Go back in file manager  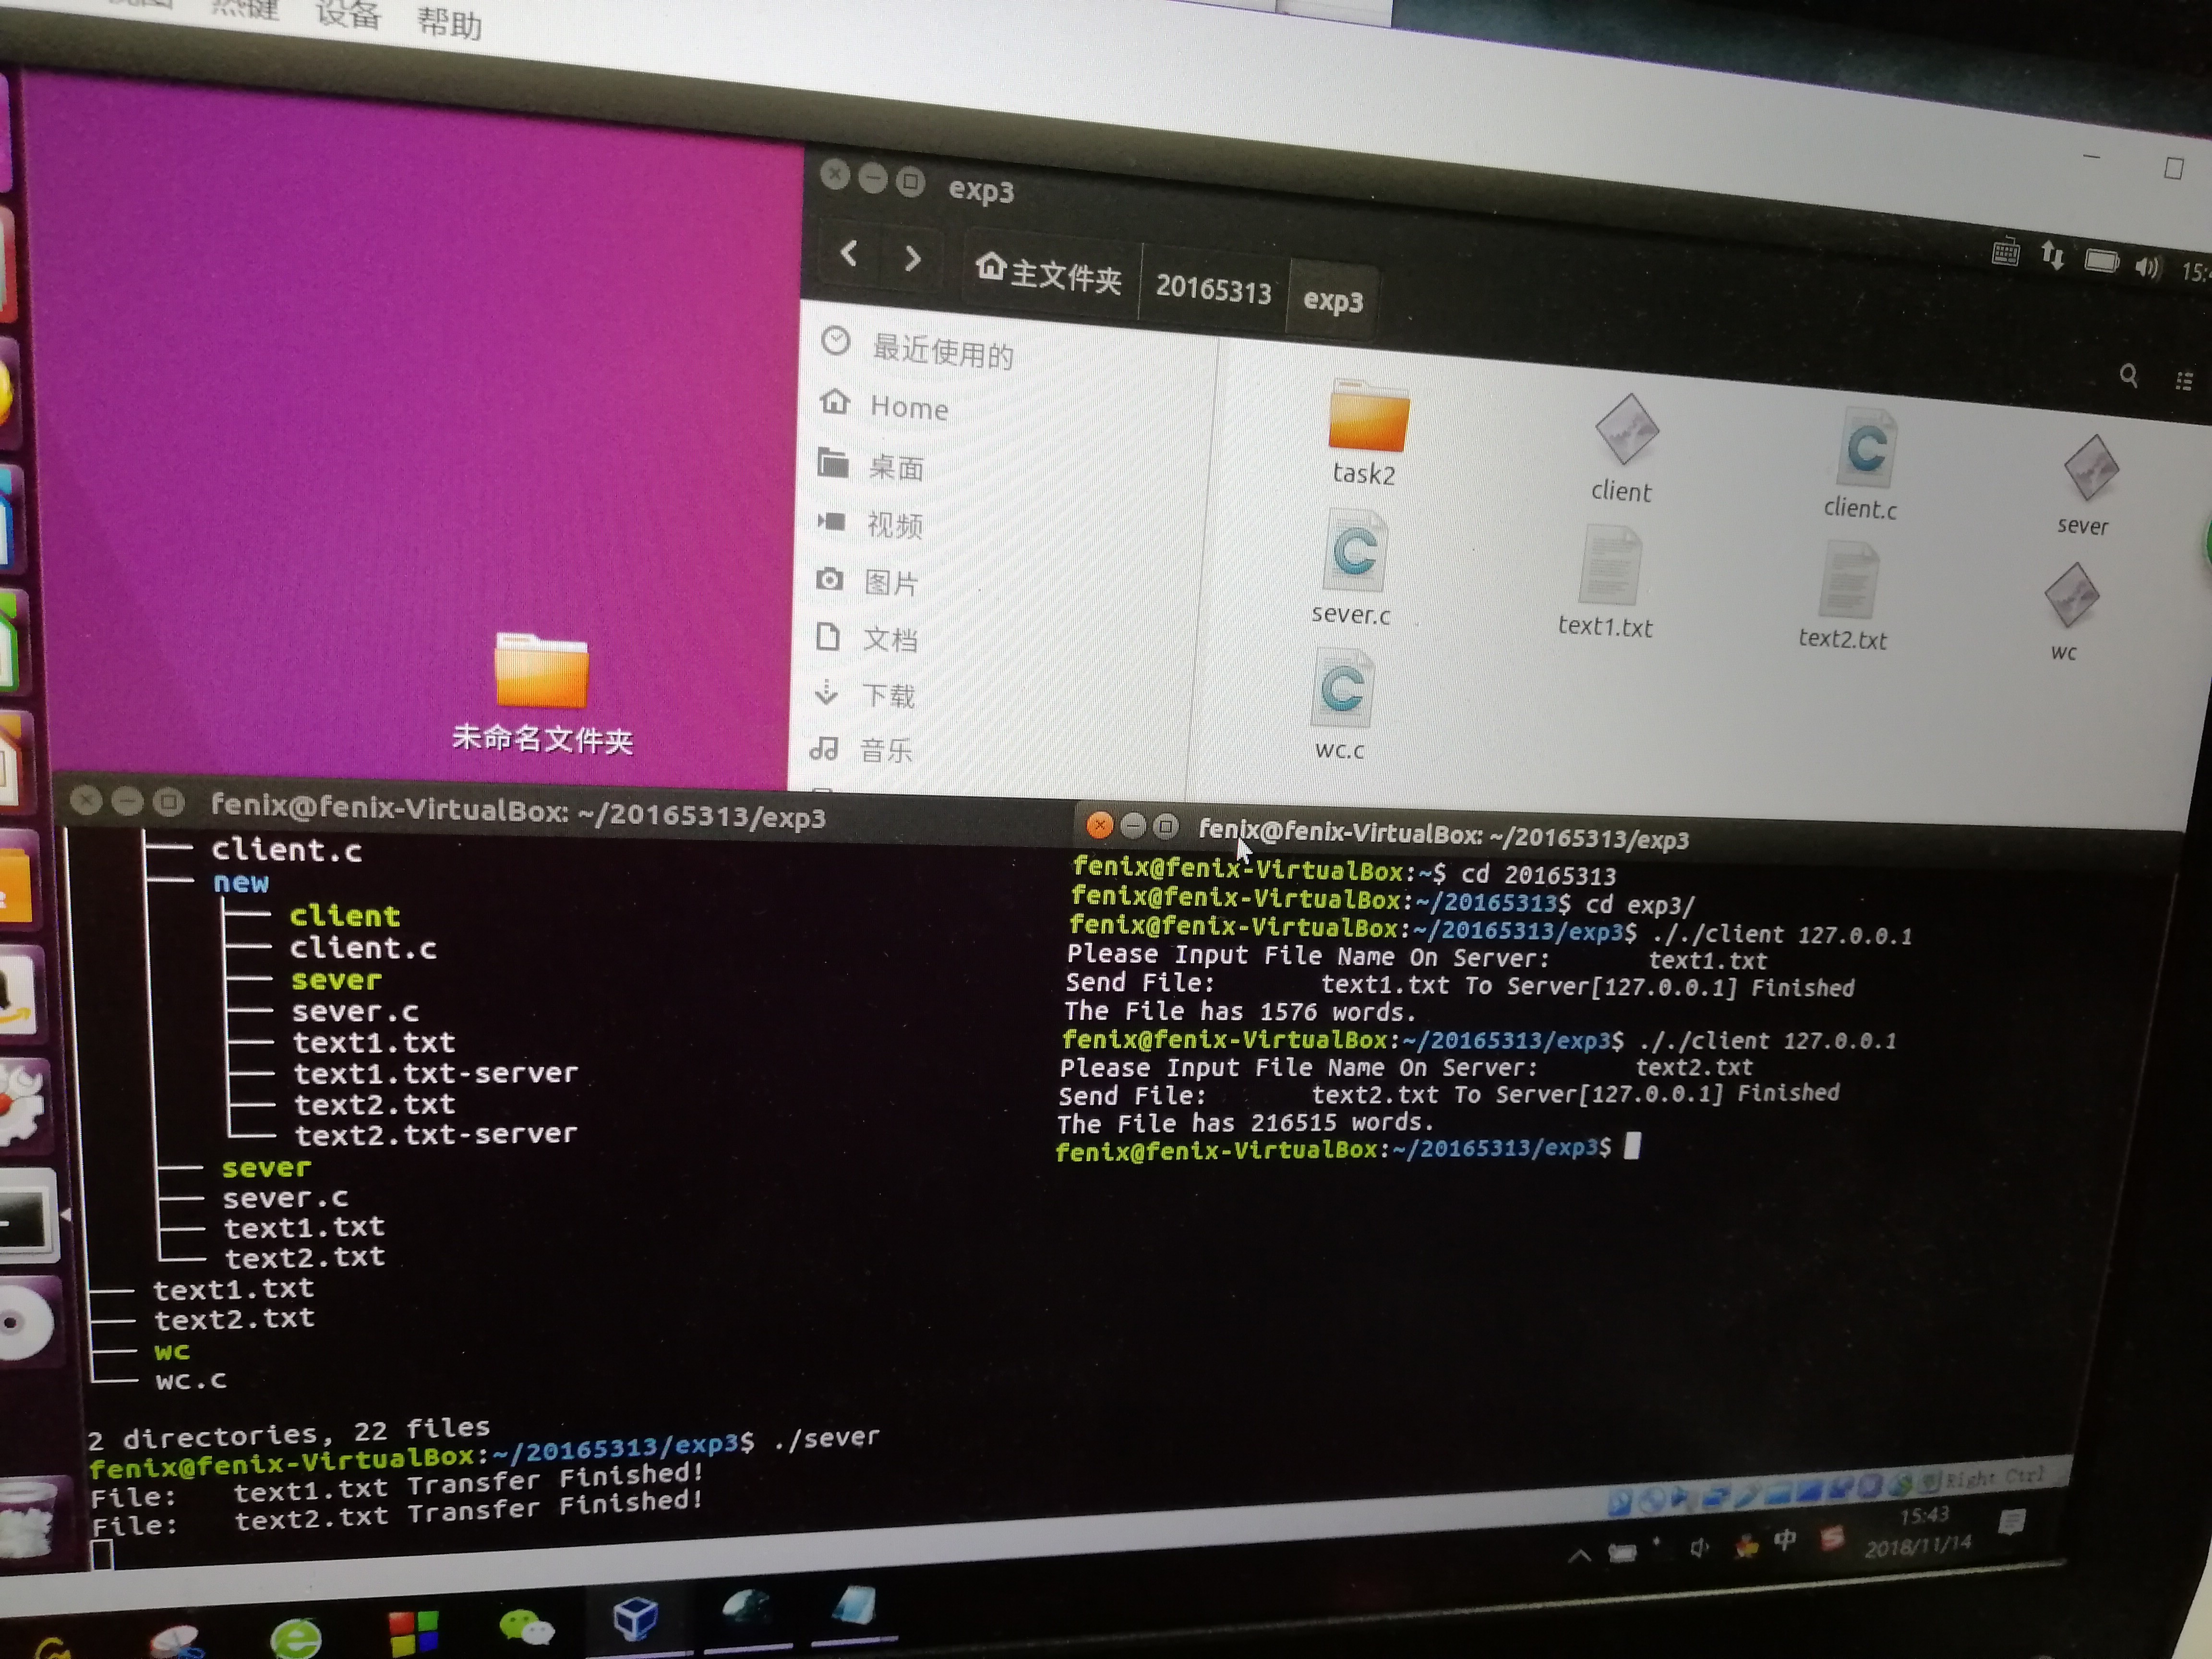(x=848, y=254)
